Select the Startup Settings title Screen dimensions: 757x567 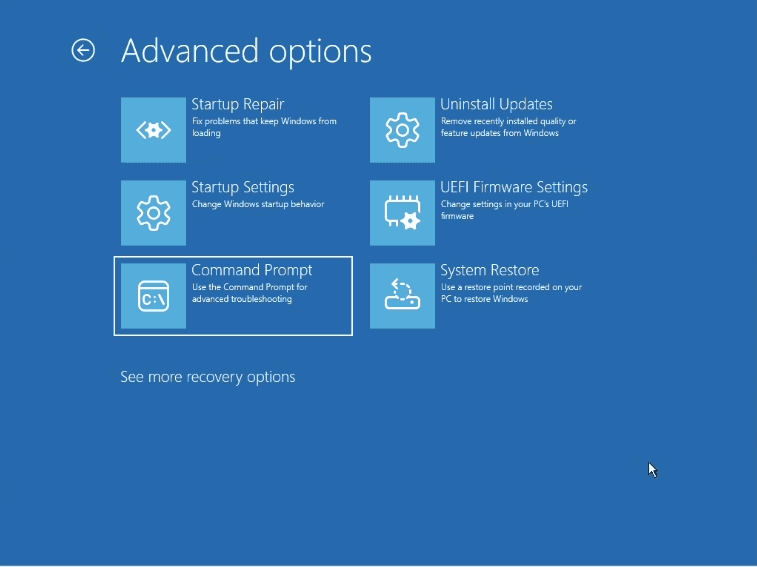click(x=243, y=187)
